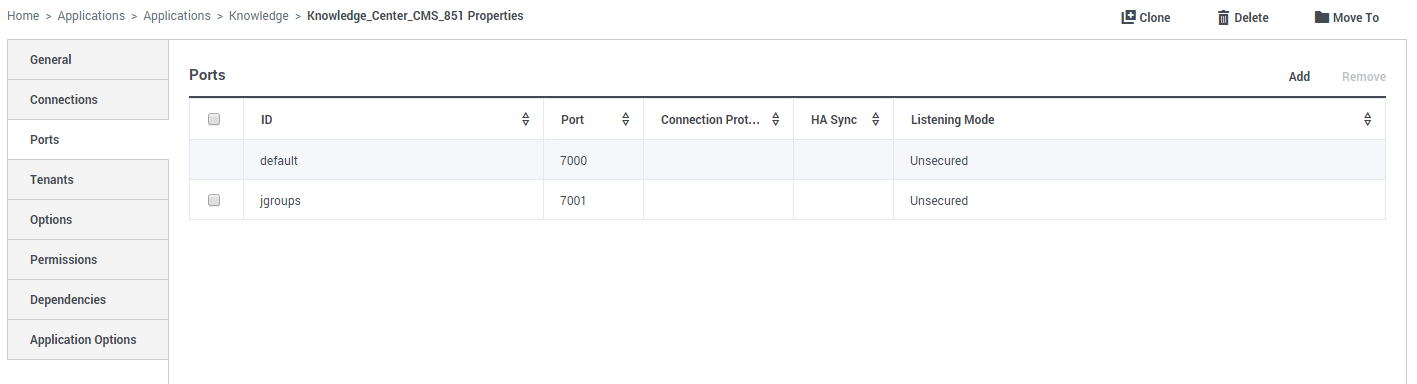This screenshot has height=384, width=1417.
Task: Open the General tab
Action: [88, 60]
